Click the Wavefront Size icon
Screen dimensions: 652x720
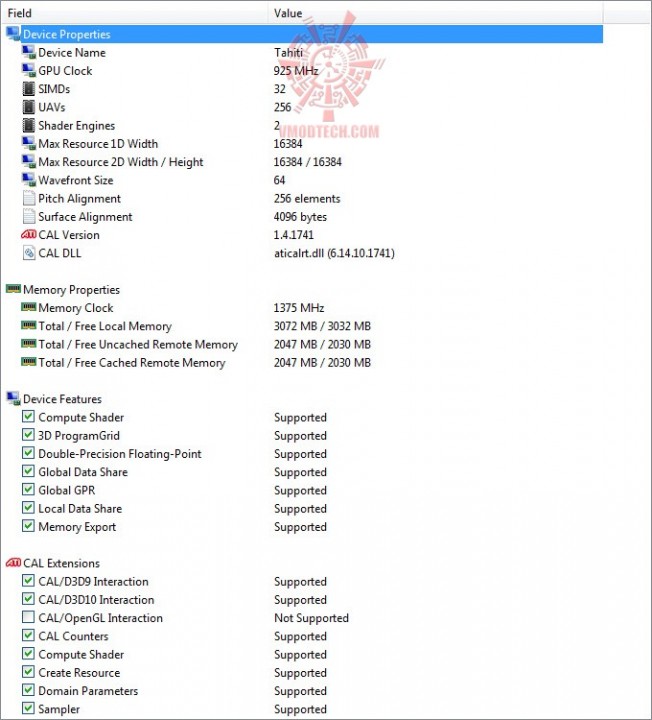(x=28, y=180)
